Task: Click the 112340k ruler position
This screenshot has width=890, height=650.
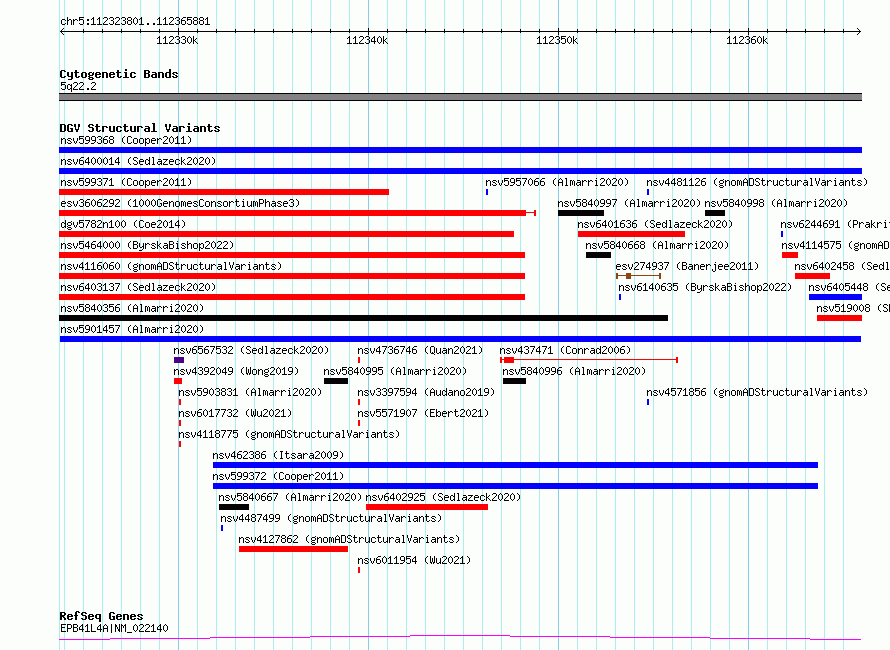Action: (367, 40)
